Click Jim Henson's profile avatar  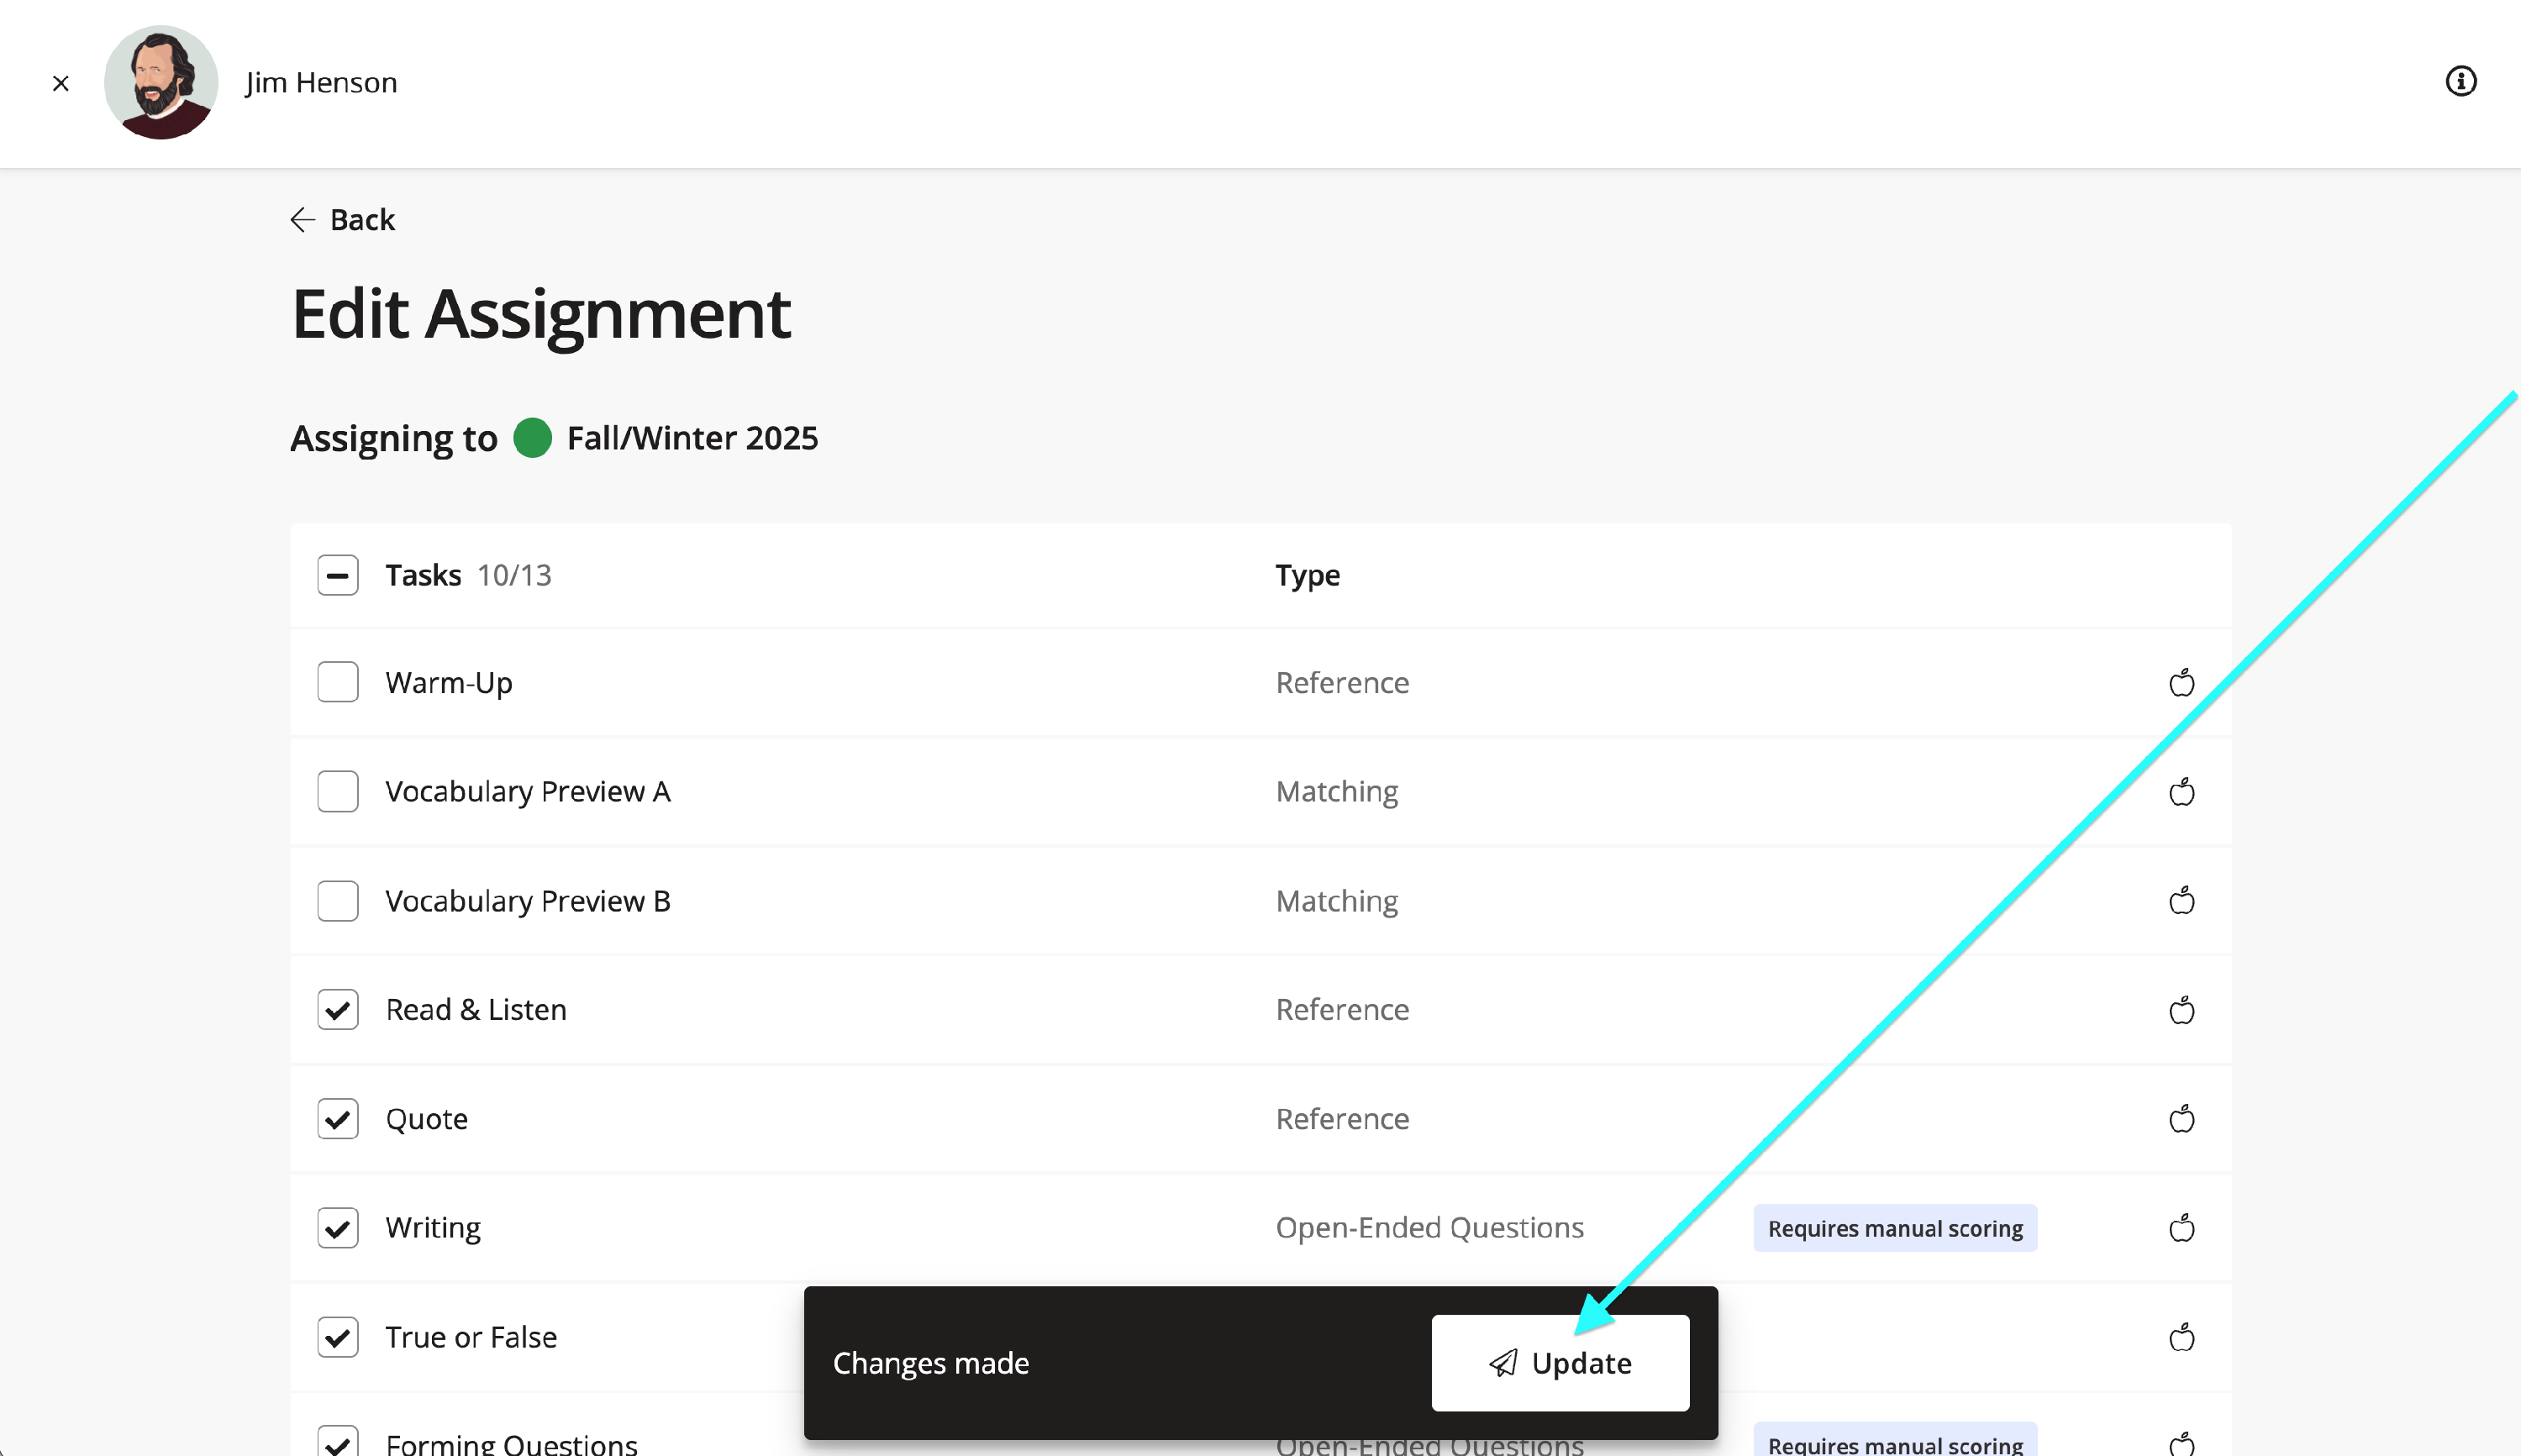161,82
